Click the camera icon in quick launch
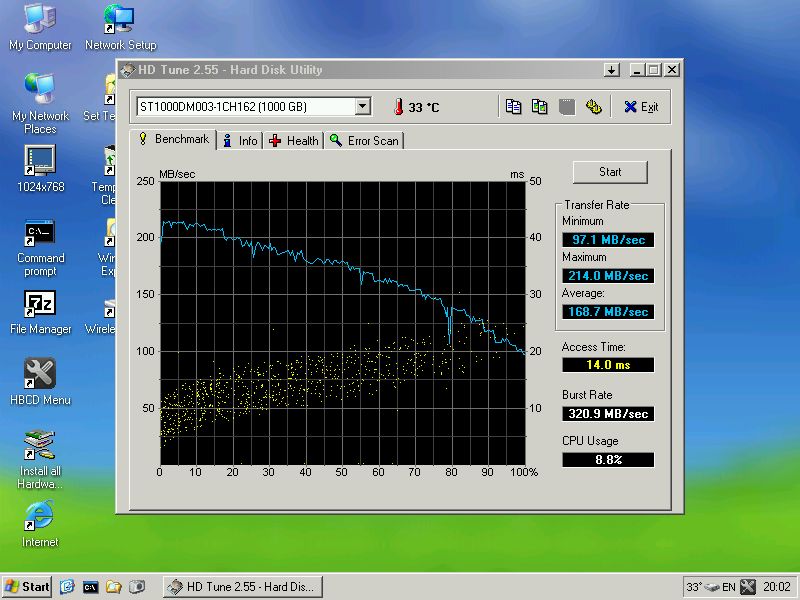Image resolution: width=800 pixels, height=600 pixels. (137, 587)
